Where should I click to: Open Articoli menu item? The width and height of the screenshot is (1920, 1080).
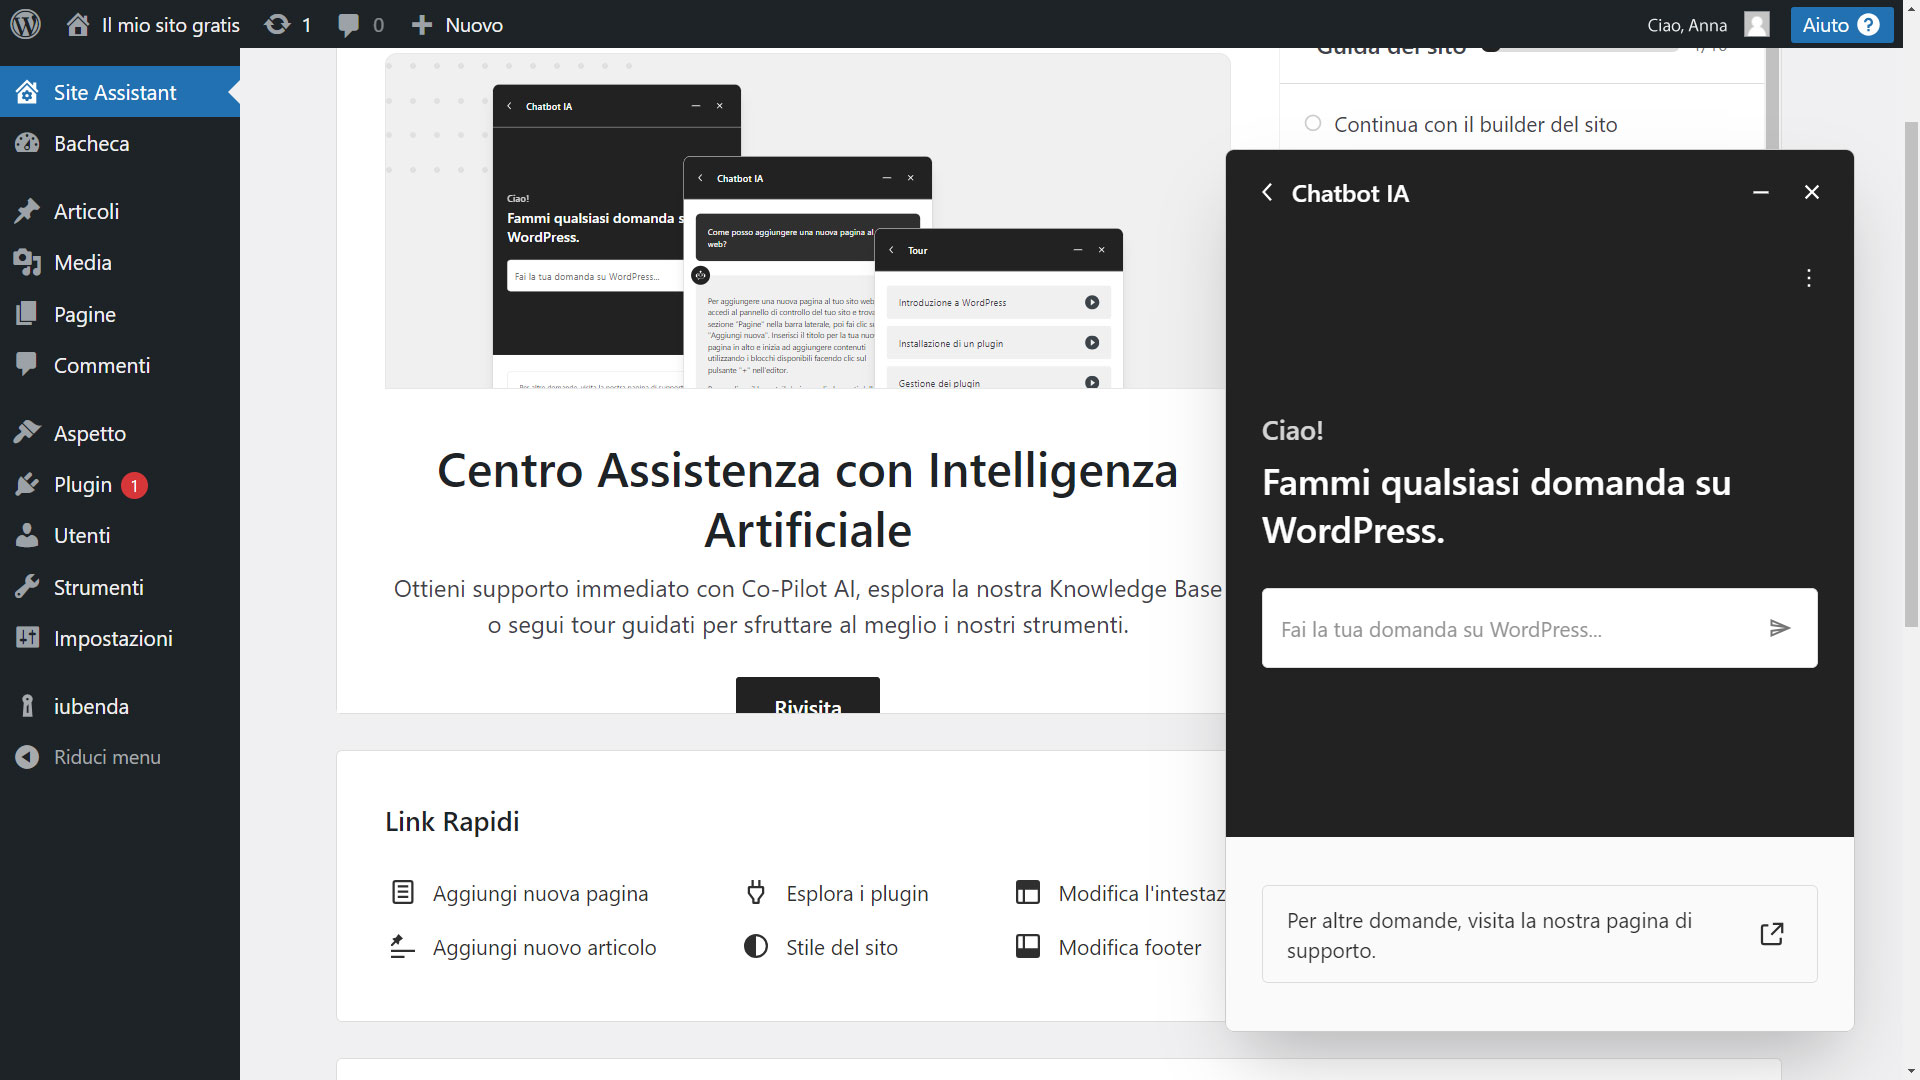pyautogui.click(x=120, y=211)
